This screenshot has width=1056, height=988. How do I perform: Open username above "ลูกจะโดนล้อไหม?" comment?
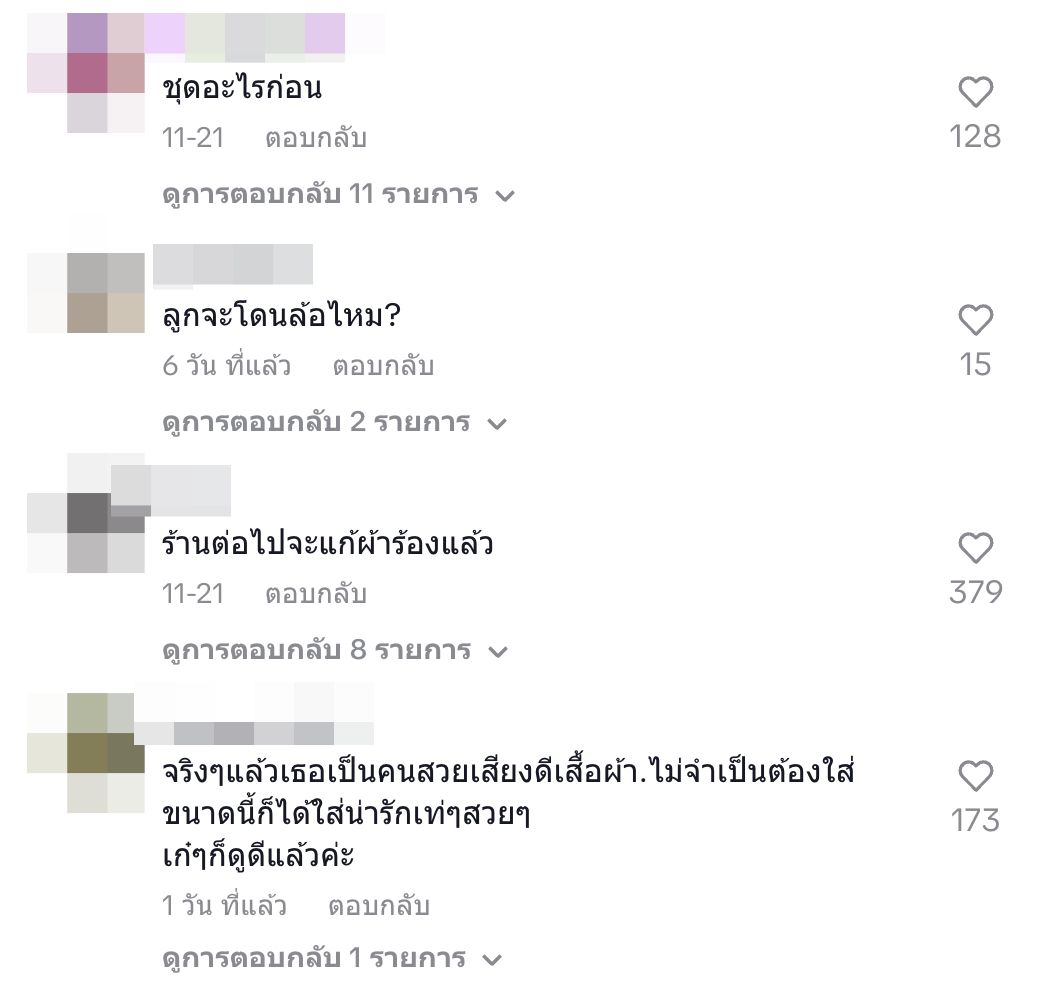point(233,264)
